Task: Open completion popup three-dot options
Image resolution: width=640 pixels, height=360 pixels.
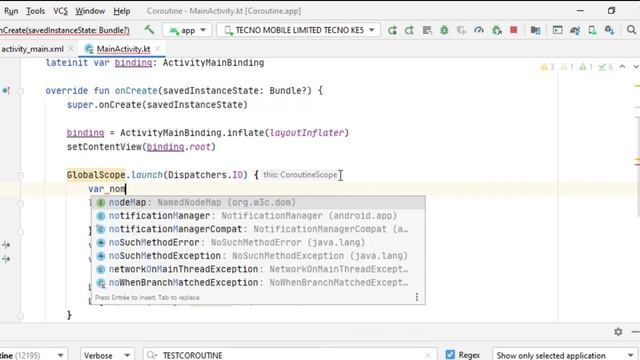Action: coord(417,297)
